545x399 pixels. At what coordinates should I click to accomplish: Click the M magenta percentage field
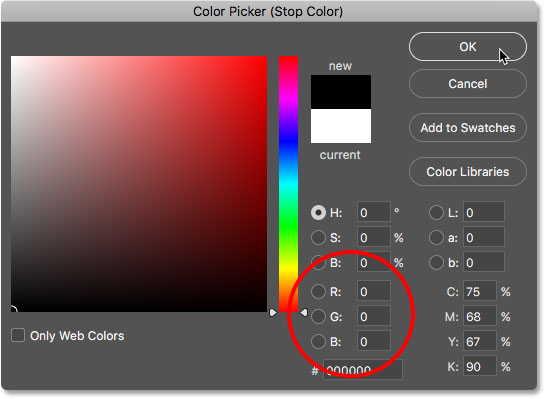(480, 316)
